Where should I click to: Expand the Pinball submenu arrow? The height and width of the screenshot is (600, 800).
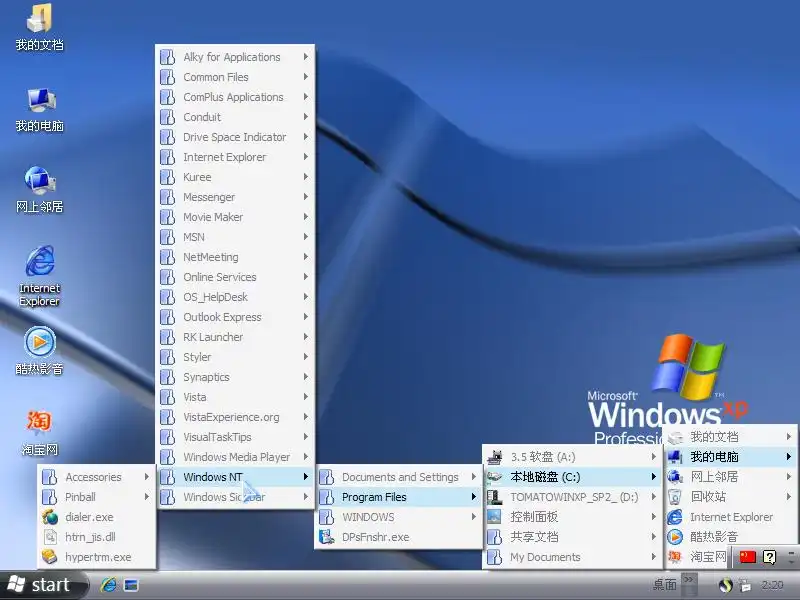coord(146,496)
